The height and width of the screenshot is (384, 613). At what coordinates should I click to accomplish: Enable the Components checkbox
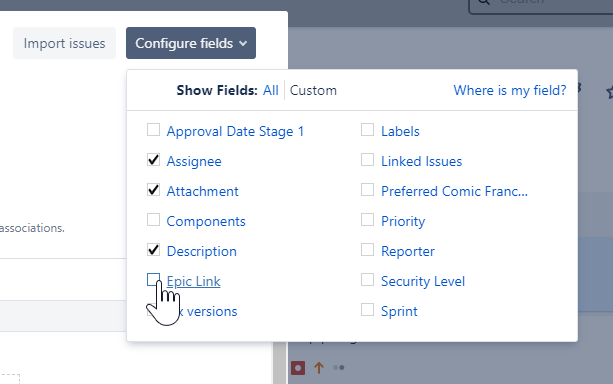click(153, 220)
